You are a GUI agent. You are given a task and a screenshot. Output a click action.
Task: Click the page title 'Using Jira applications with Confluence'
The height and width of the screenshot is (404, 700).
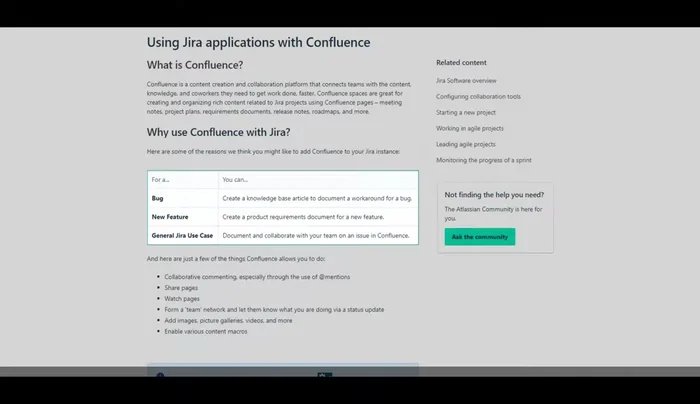258,42
